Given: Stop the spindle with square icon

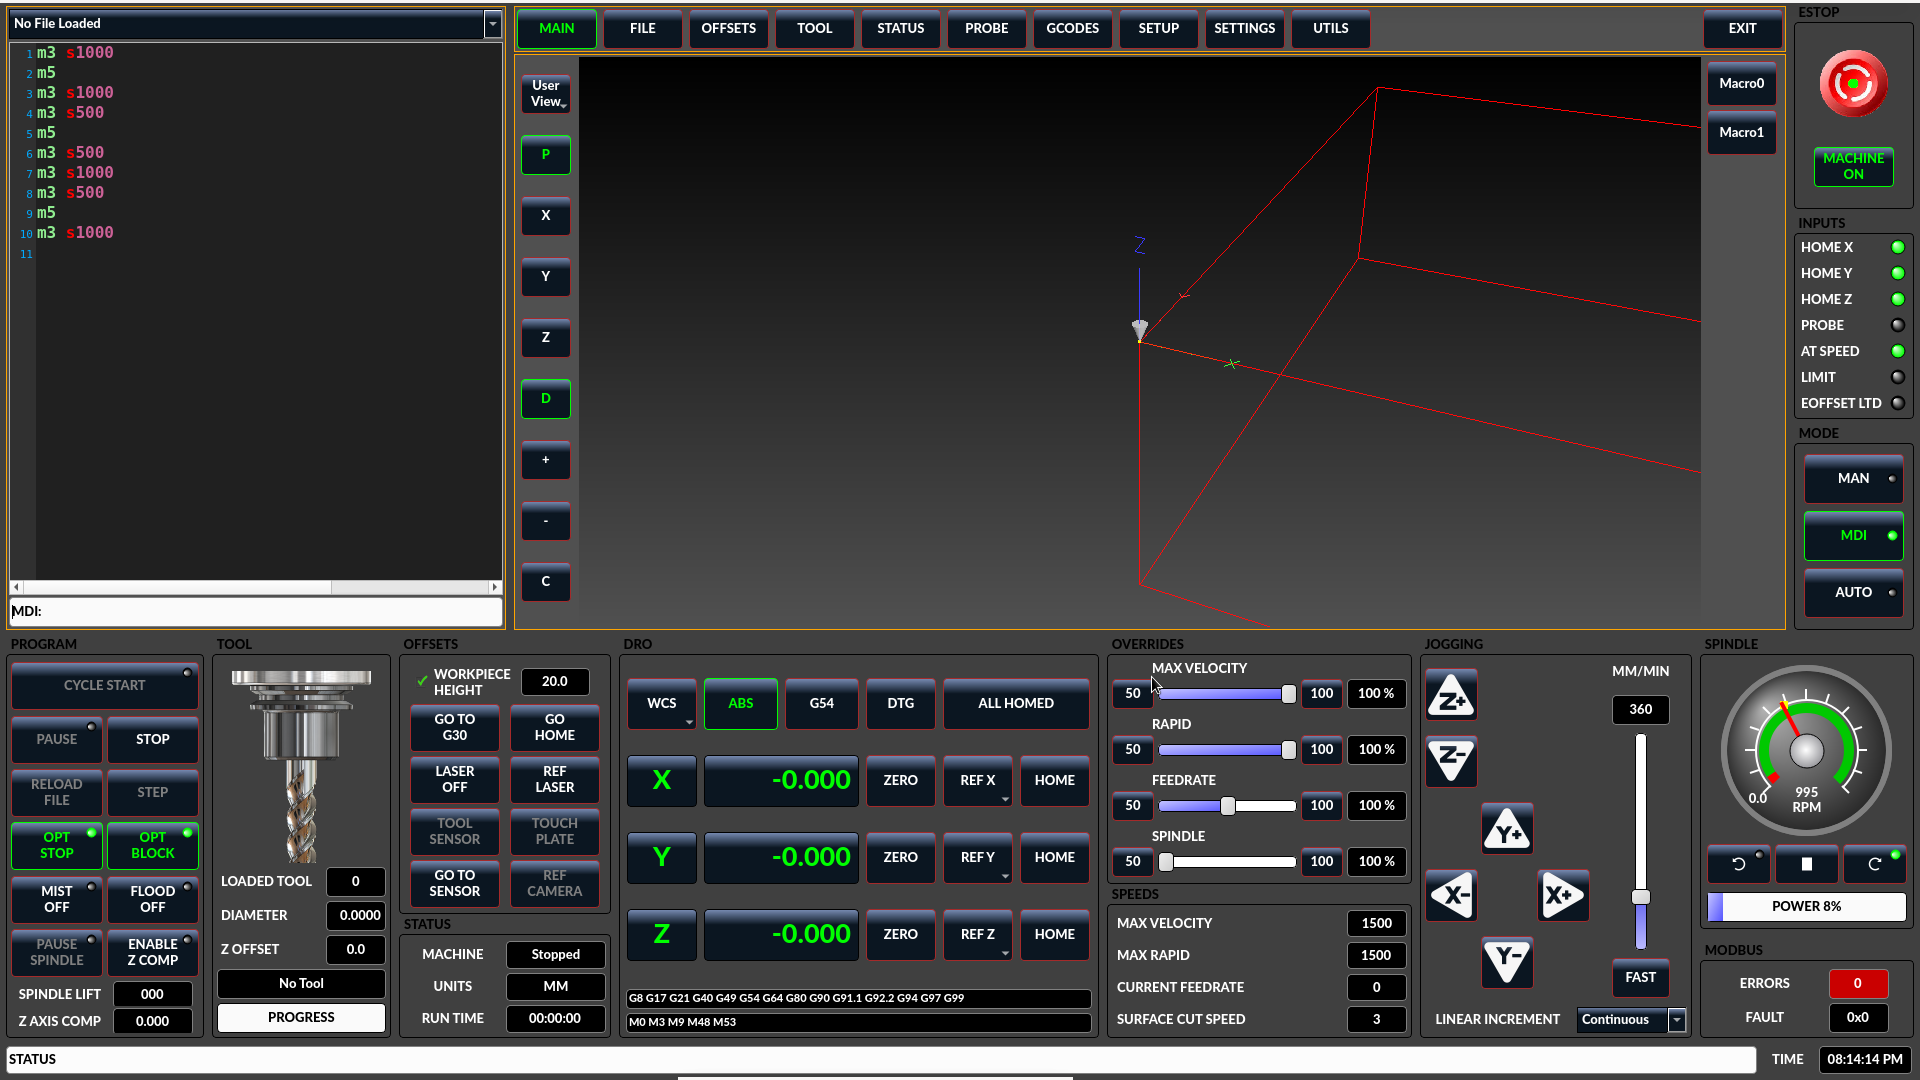Looking at the screenshot, I should [x=1806, y=864].
